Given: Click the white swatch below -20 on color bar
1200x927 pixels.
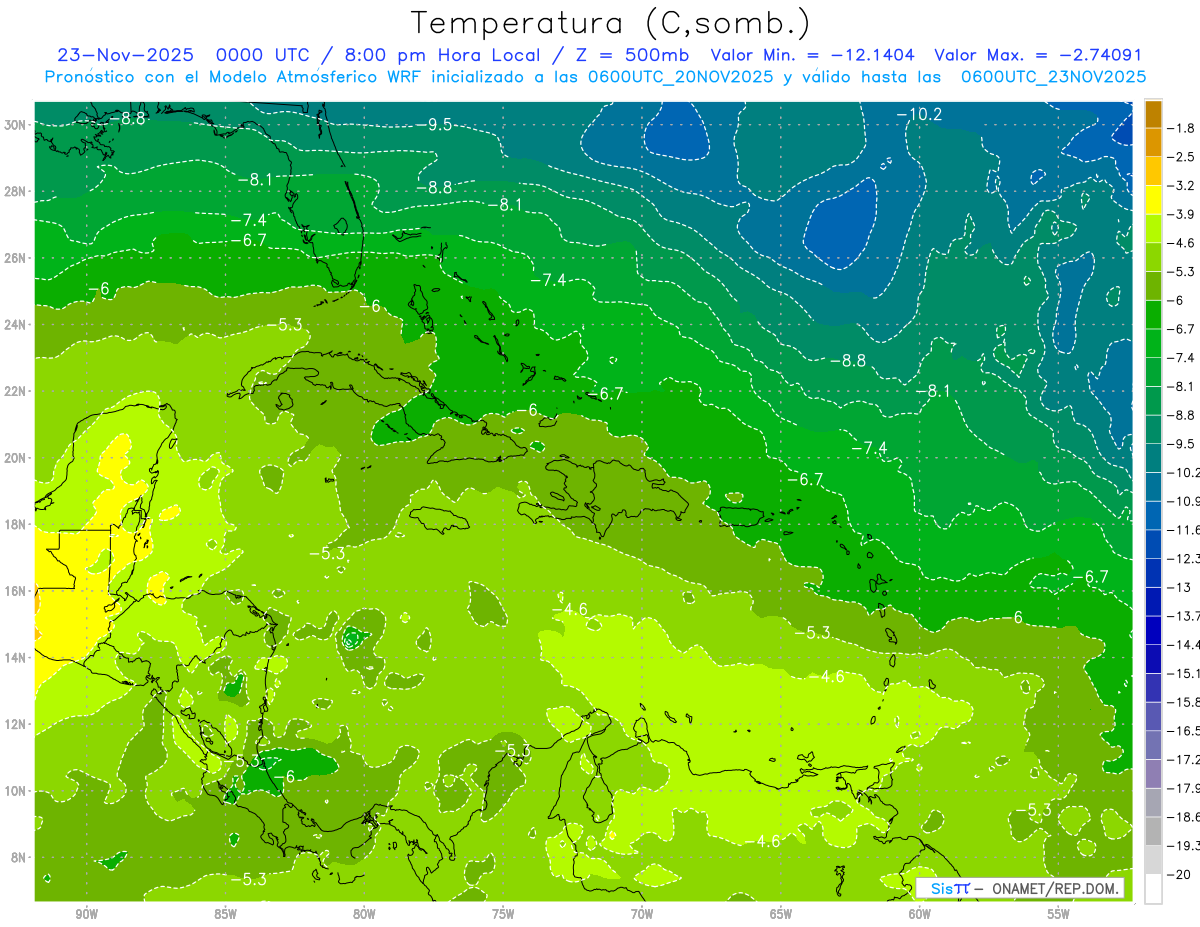Looking at the screenshot, I should [x=1153, y=888].
